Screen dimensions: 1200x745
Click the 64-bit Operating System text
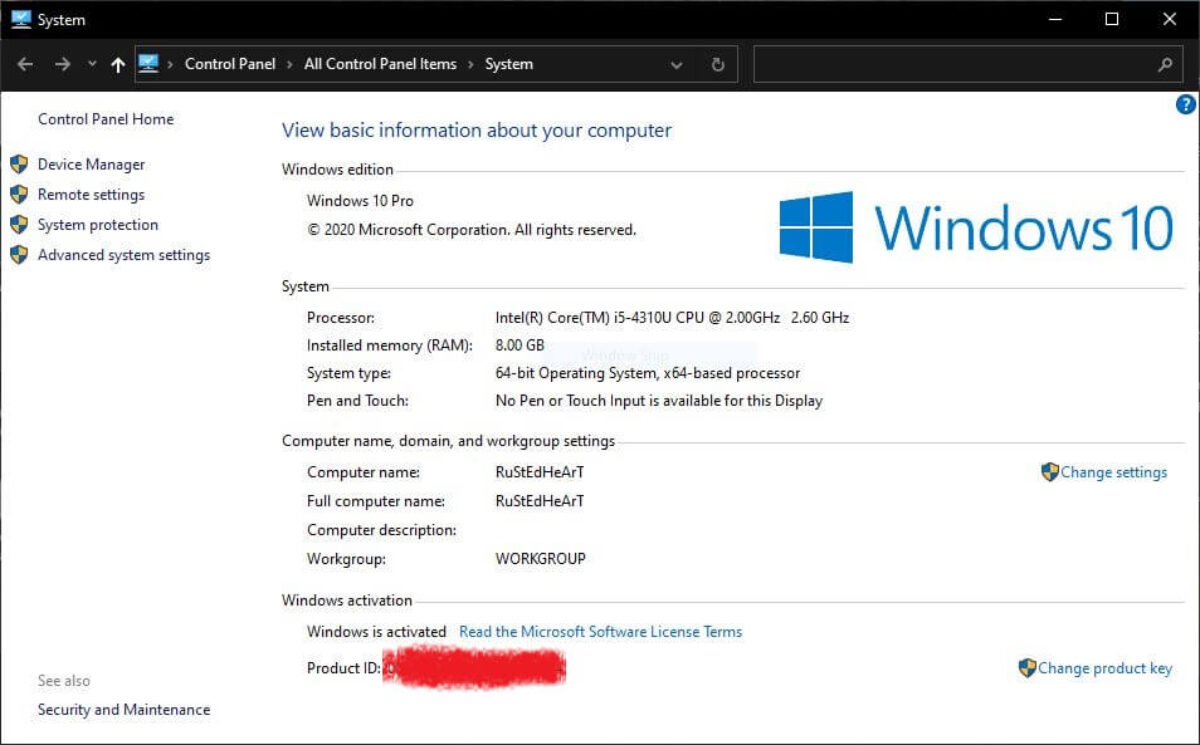pos(648,373)
